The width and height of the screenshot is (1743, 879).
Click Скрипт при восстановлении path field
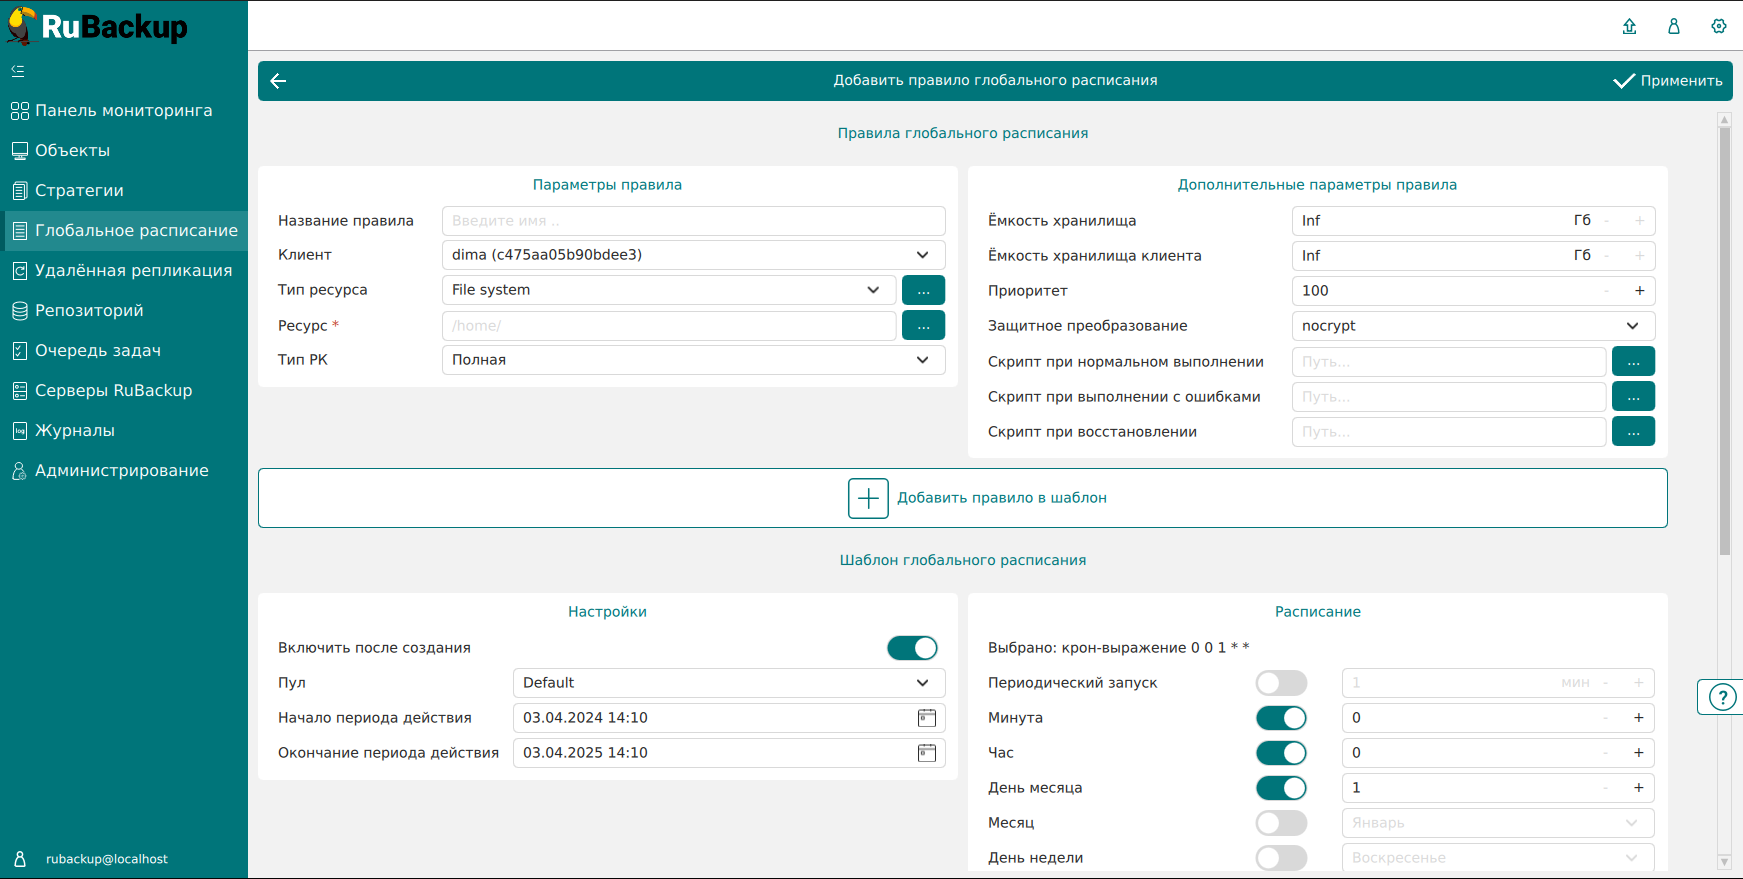coord(1448,432)
